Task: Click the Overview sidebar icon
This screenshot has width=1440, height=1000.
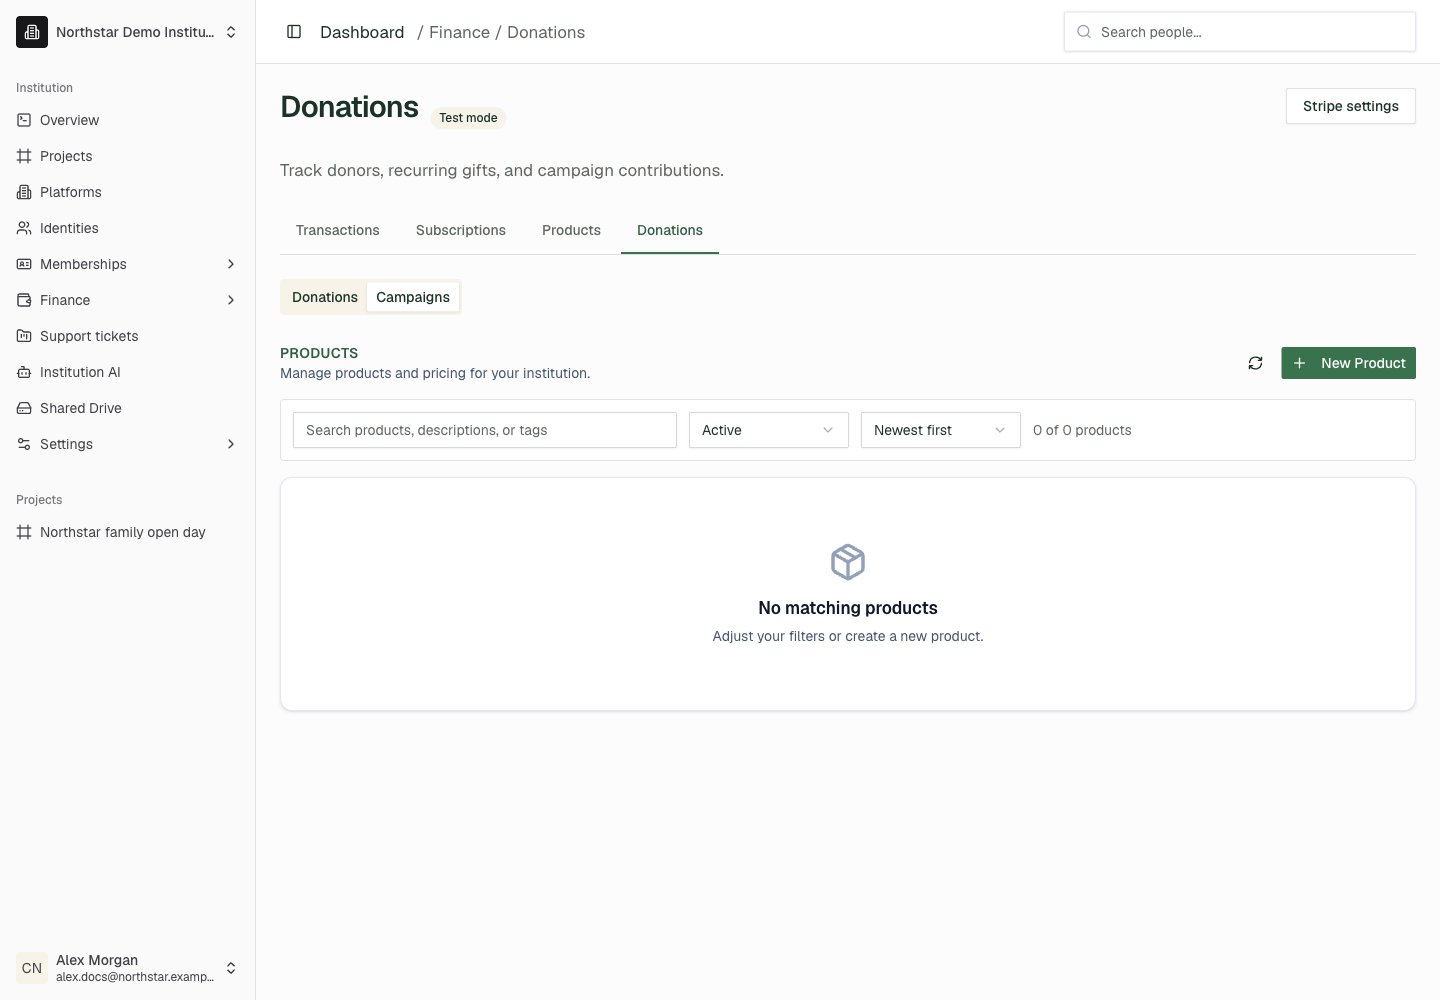Action: coord(24,120)
